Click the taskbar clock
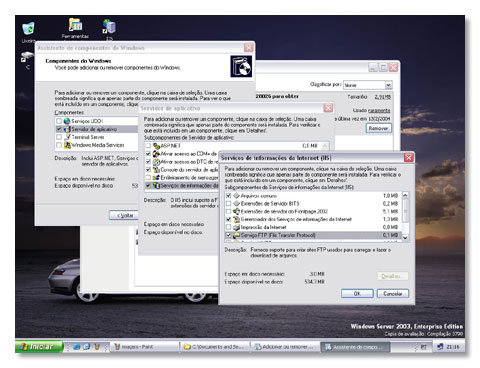 click(452, 347)
